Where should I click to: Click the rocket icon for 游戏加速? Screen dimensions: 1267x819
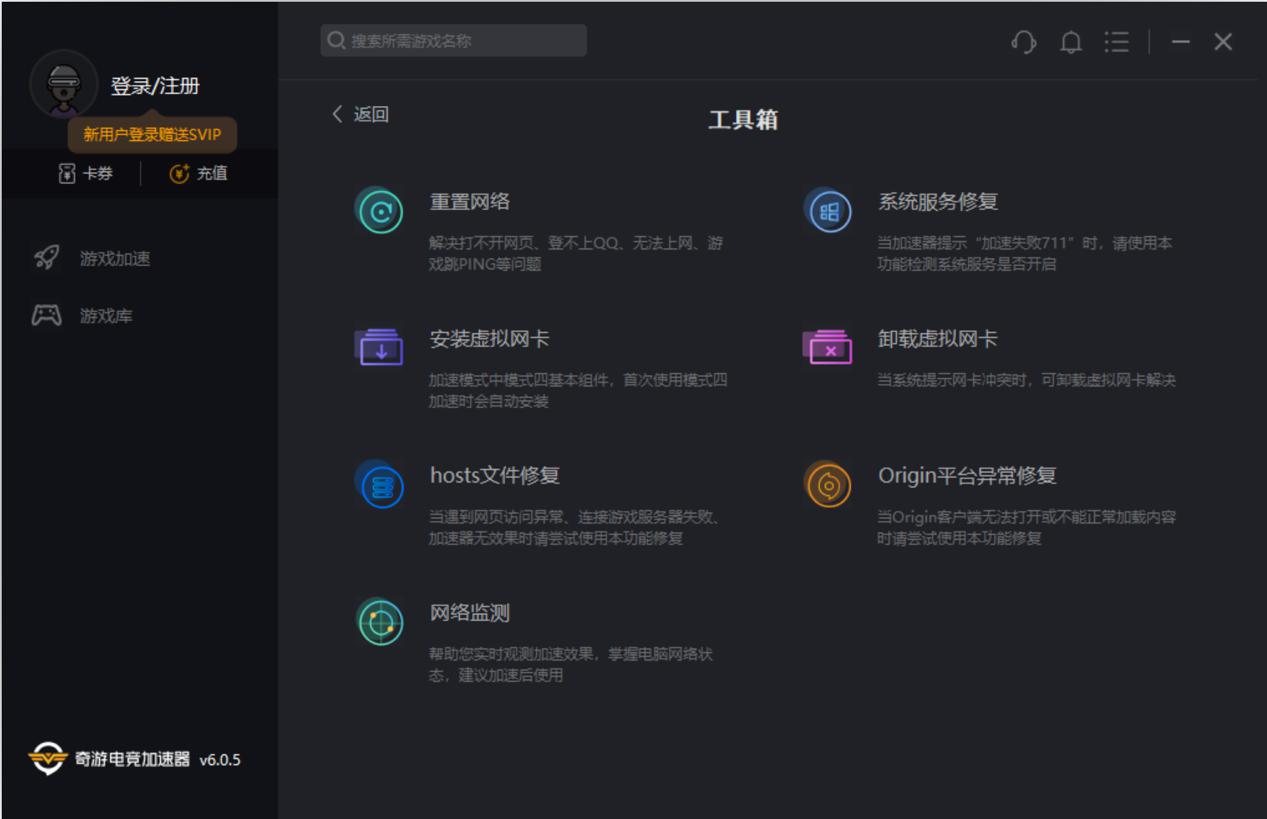tap(46, 258)
